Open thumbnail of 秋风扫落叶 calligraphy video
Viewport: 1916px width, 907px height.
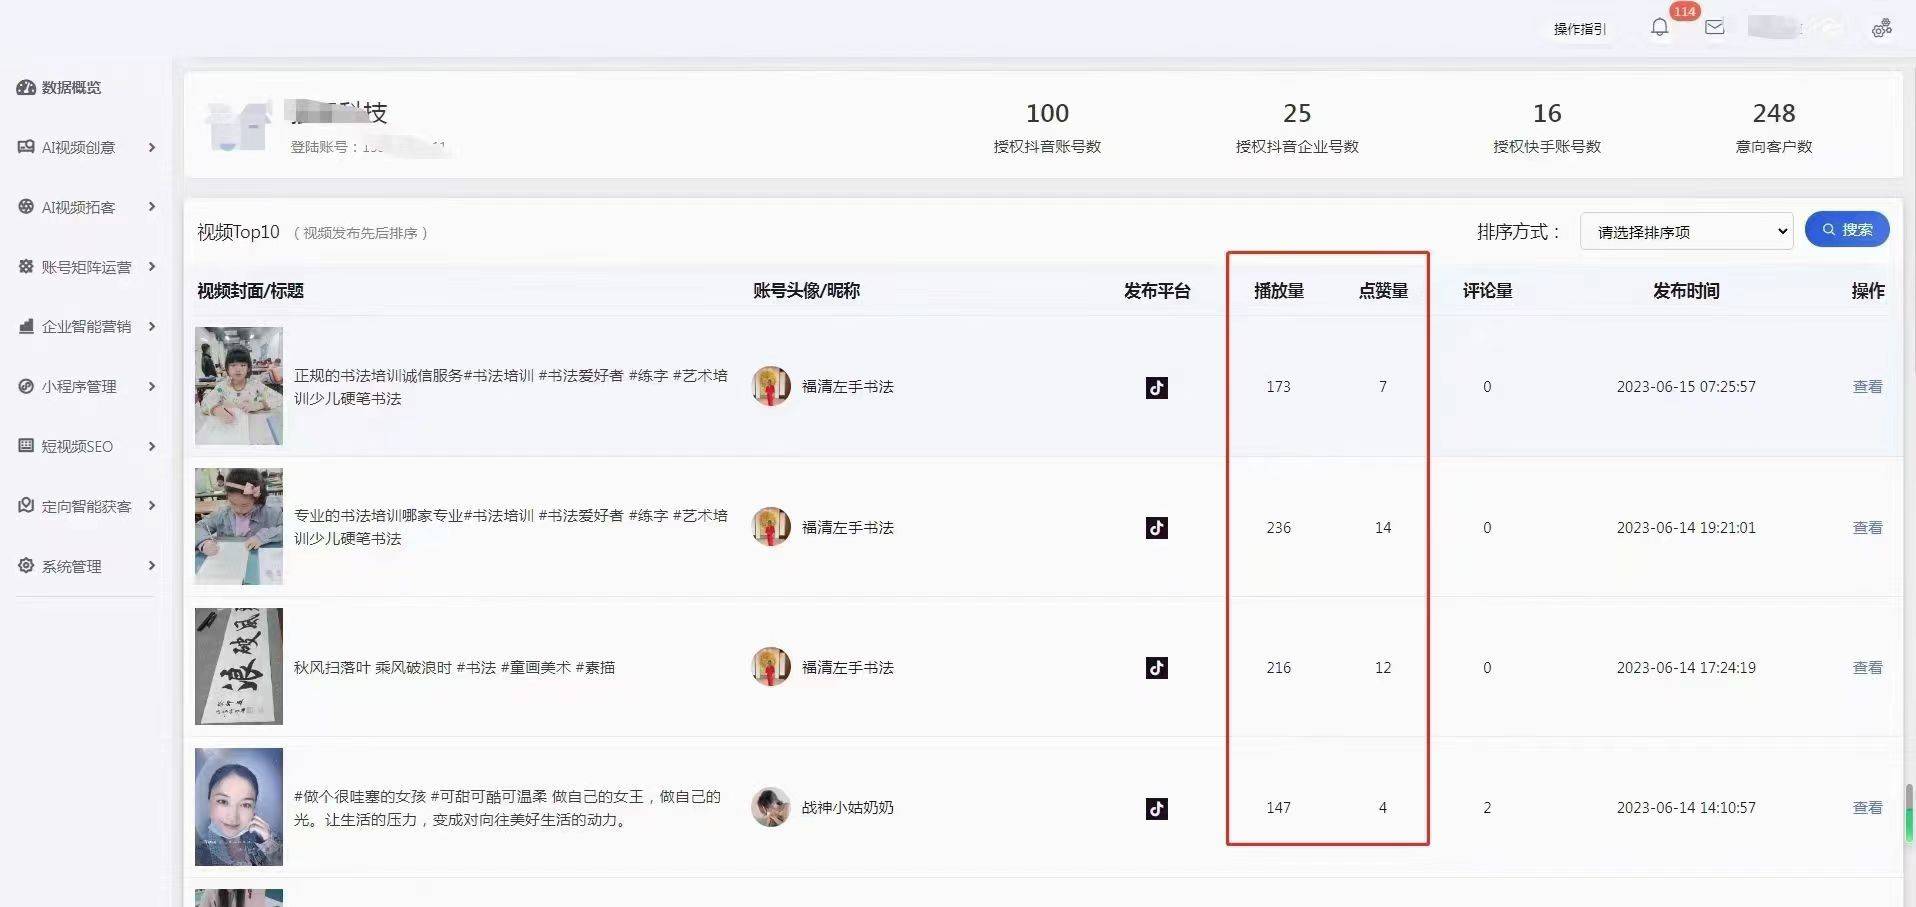tap(239, 666)
